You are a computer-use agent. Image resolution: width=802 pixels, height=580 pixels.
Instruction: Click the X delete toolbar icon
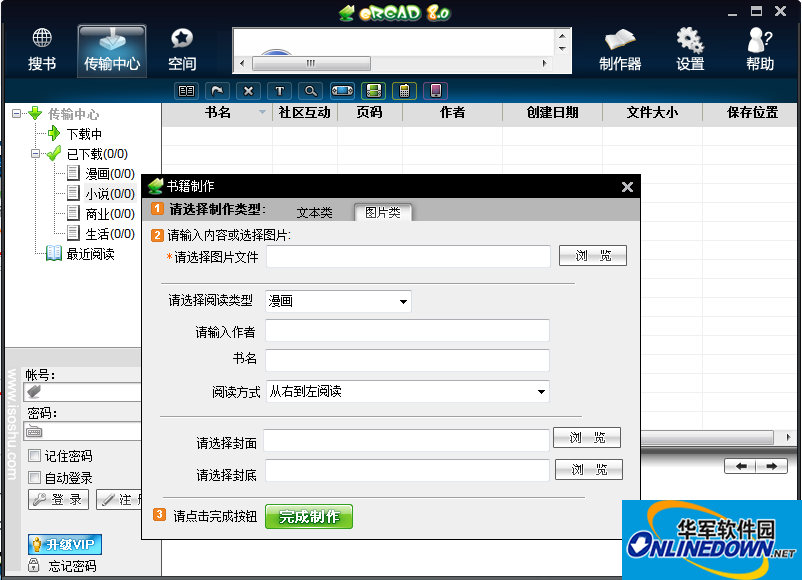(249, 91)
